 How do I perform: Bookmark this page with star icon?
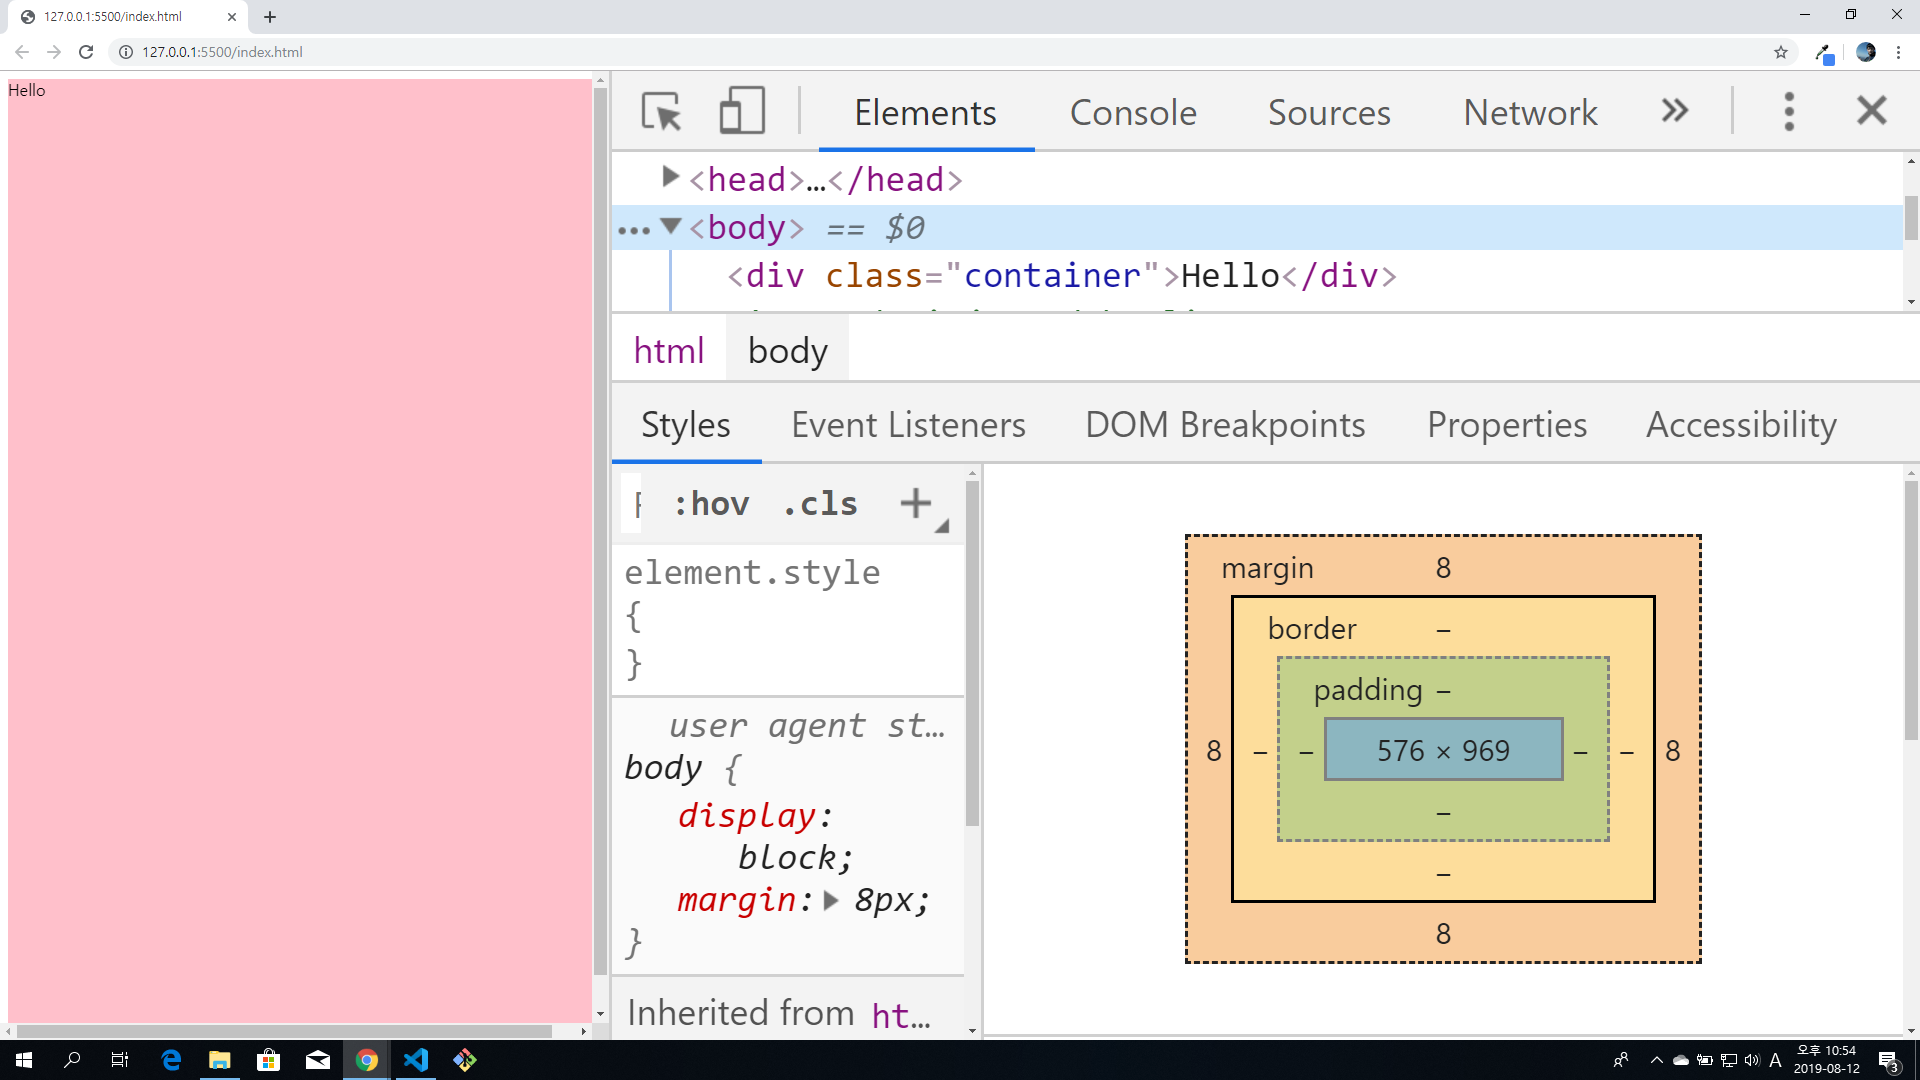pyautogui.click(x=1781, y=52)
